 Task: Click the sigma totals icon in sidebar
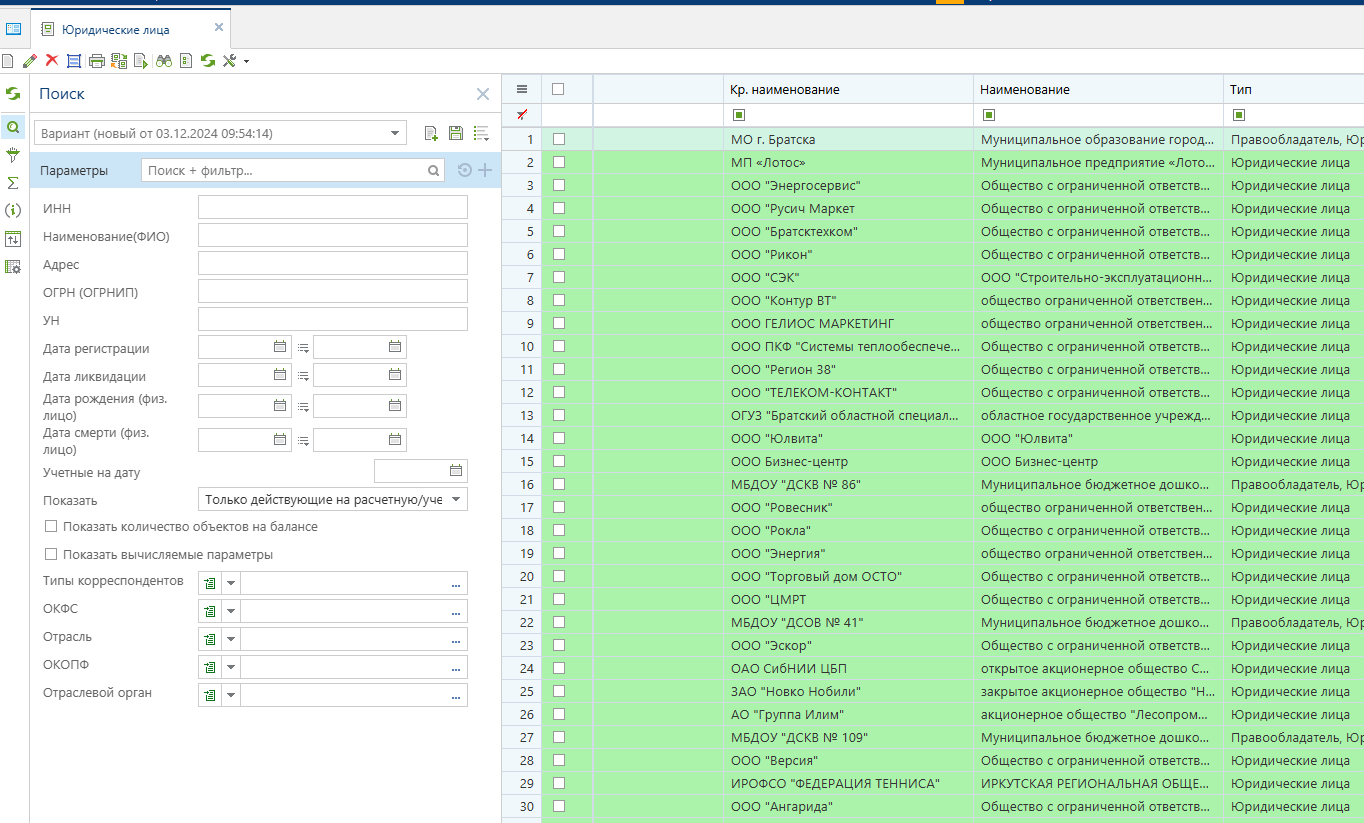click(x=13, y=183)
